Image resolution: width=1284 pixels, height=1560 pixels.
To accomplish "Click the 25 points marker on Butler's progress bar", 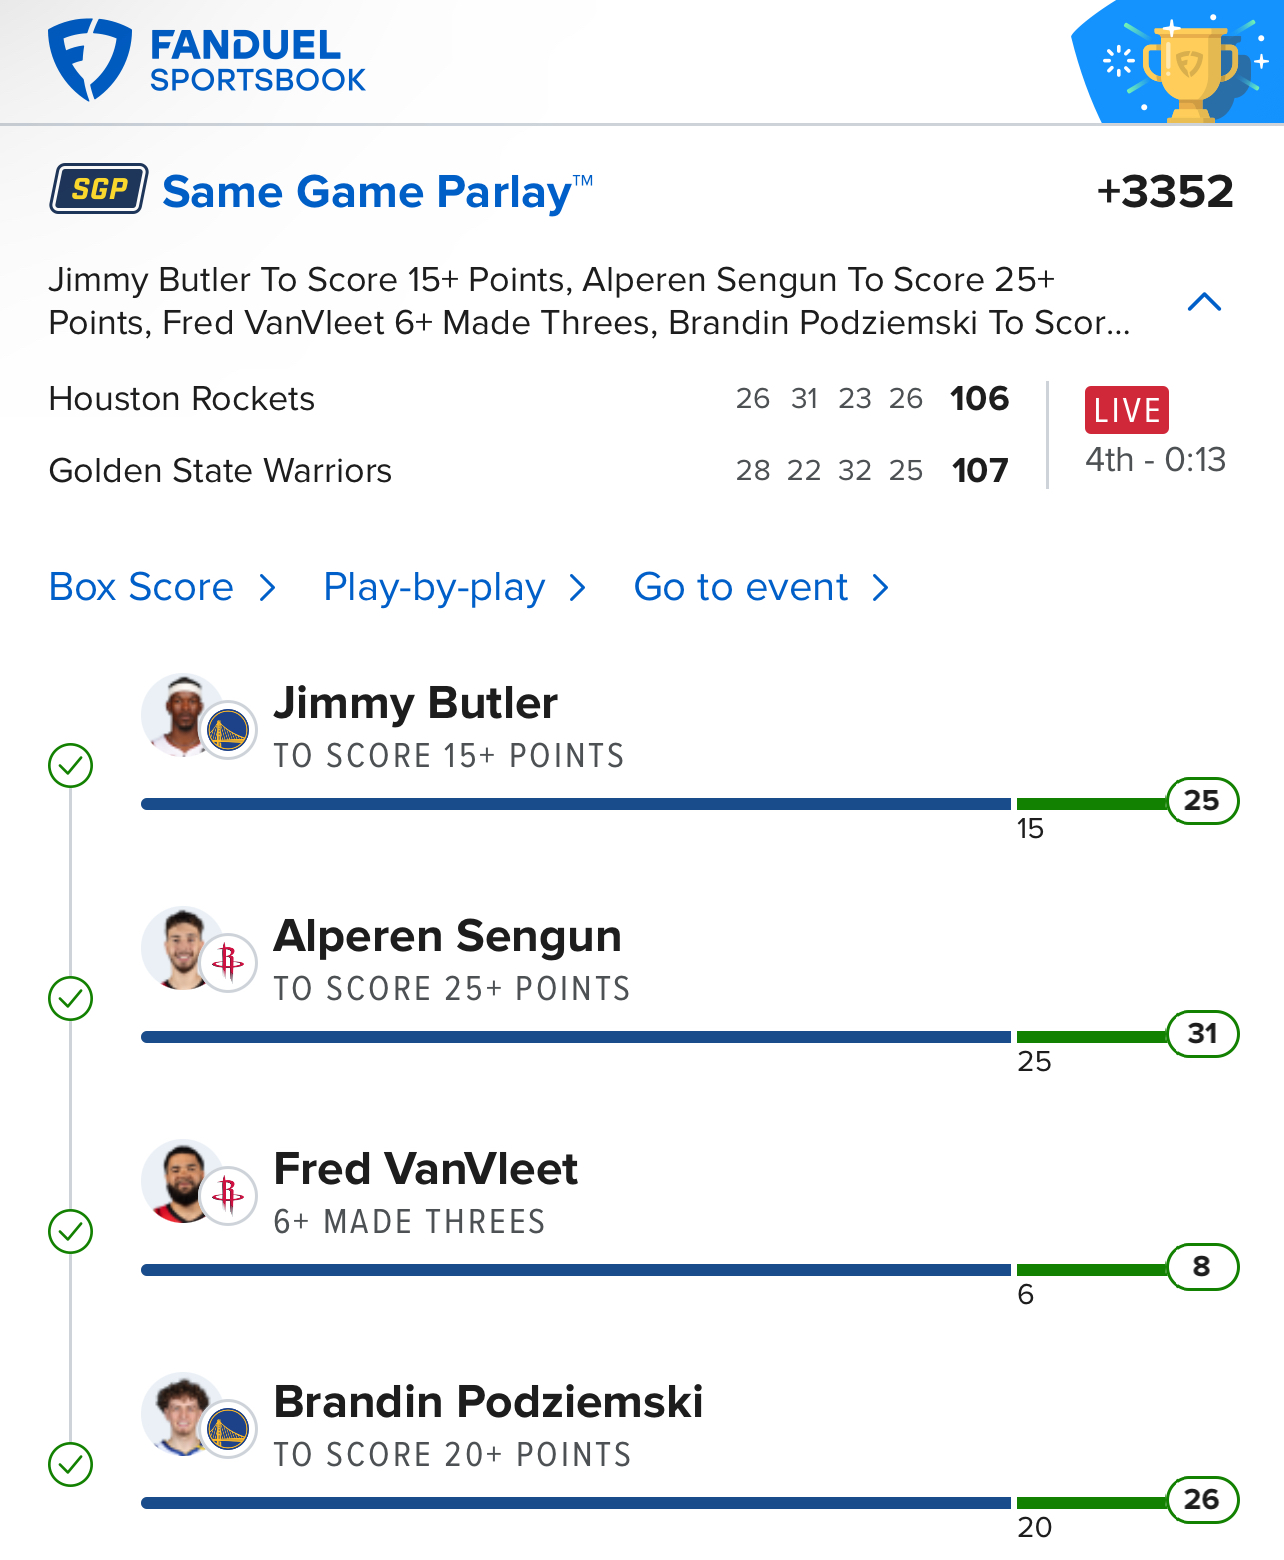I will click(x=1202, y=801).
